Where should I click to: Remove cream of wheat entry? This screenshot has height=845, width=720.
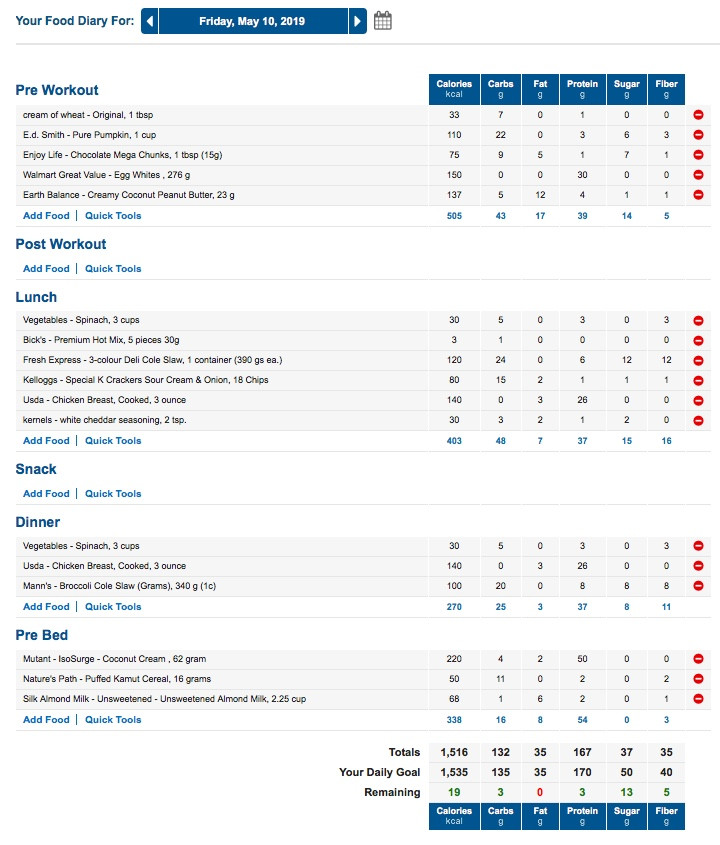(698, 115)
